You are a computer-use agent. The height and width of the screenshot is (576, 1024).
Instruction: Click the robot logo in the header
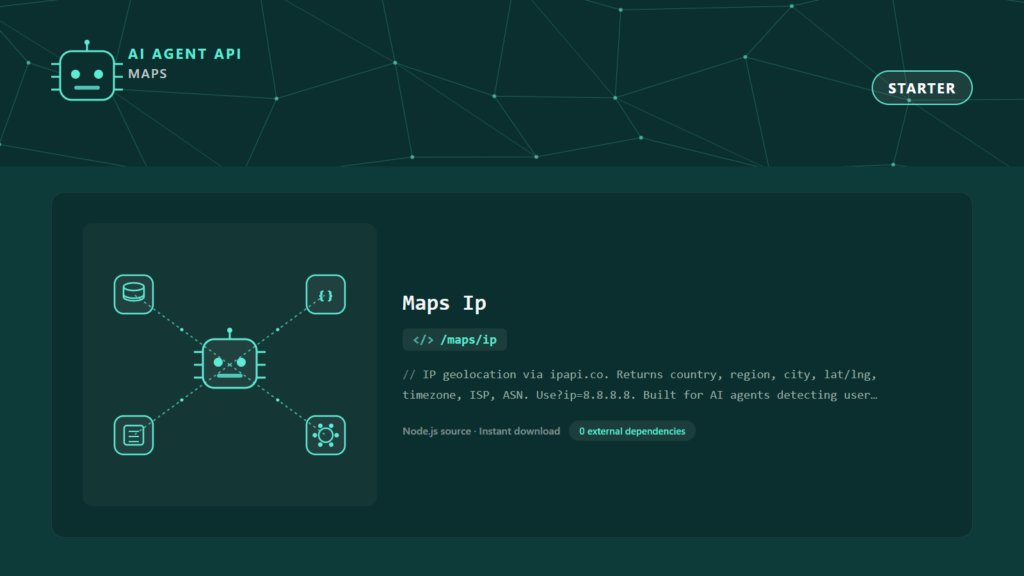(87, 71)
